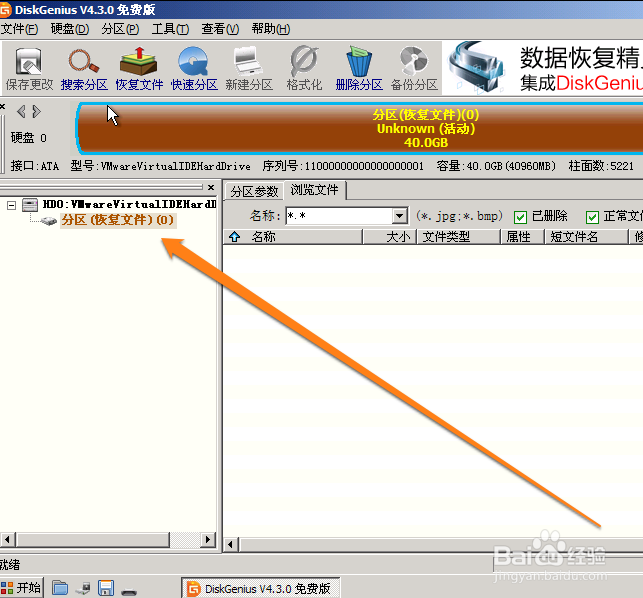Click the 就绪 status bar text

(10, 565)
